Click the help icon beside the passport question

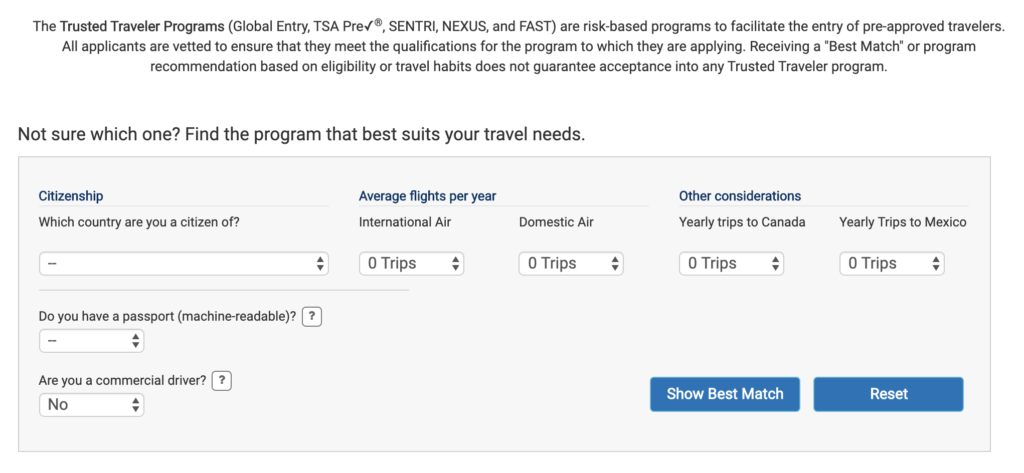point(312,316)
